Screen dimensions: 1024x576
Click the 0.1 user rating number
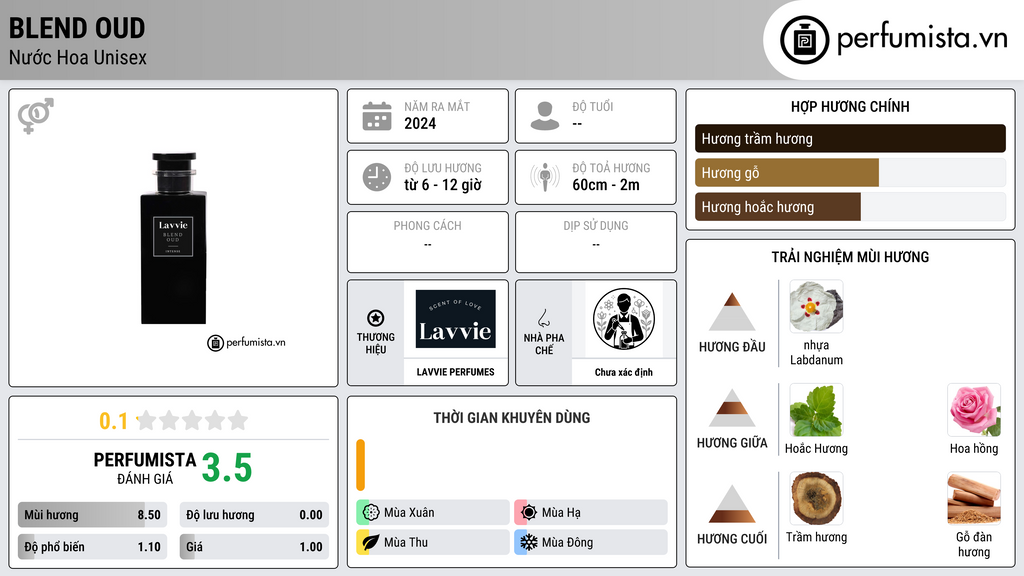pos(114,421)
